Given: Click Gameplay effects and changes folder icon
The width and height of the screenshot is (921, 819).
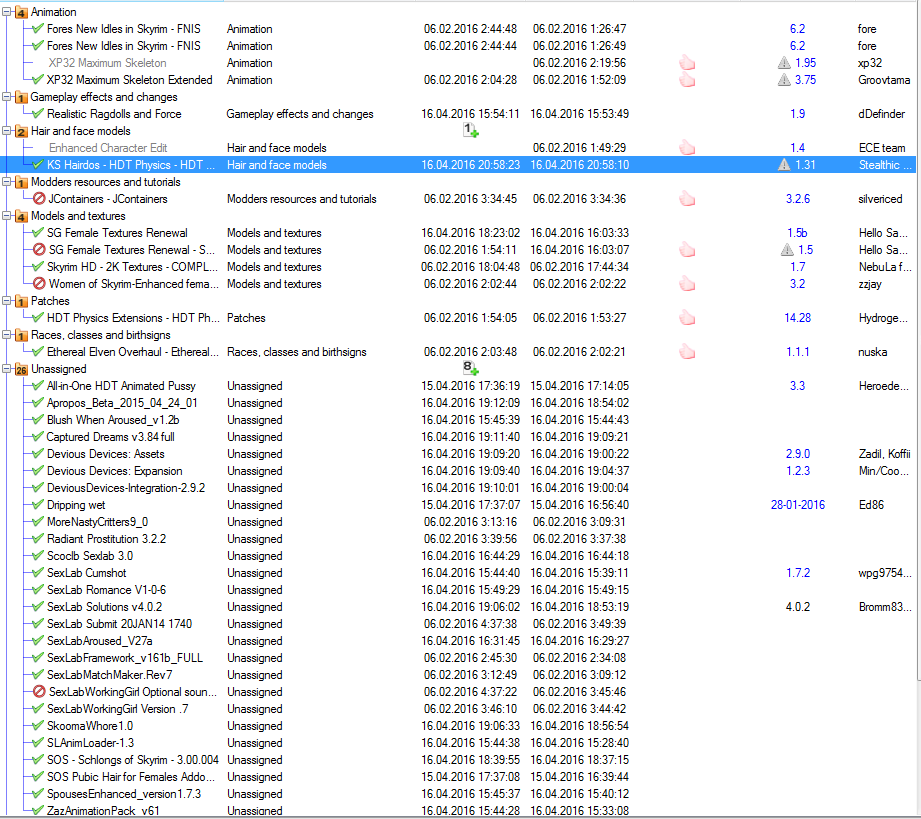Looking at the screenshot, I should coord(21,98).
